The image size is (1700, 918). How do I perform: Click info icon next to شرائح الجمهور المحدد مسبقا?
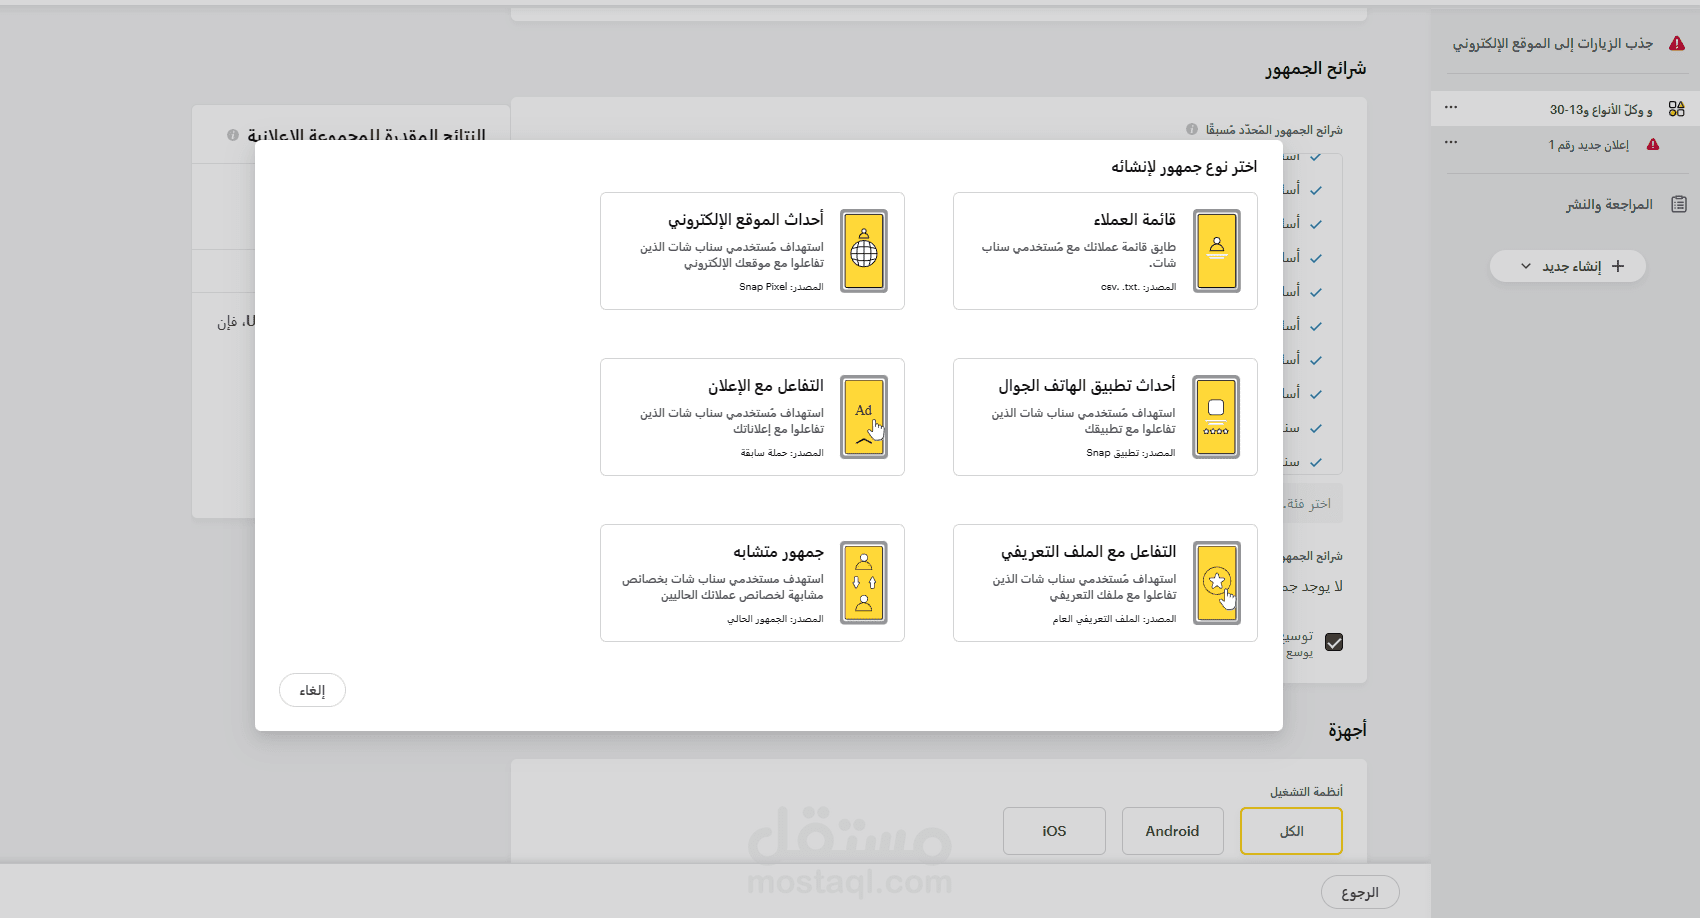[1192, 129]
